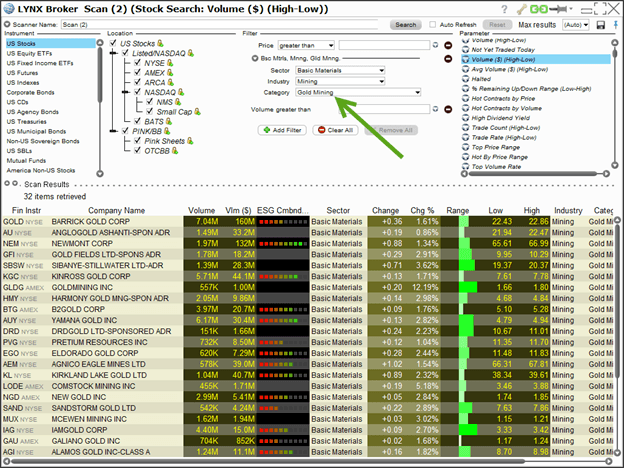Uncheck the Pink Sheets checkbox
The width and height of the screenshot is (624, 468).
137,140
